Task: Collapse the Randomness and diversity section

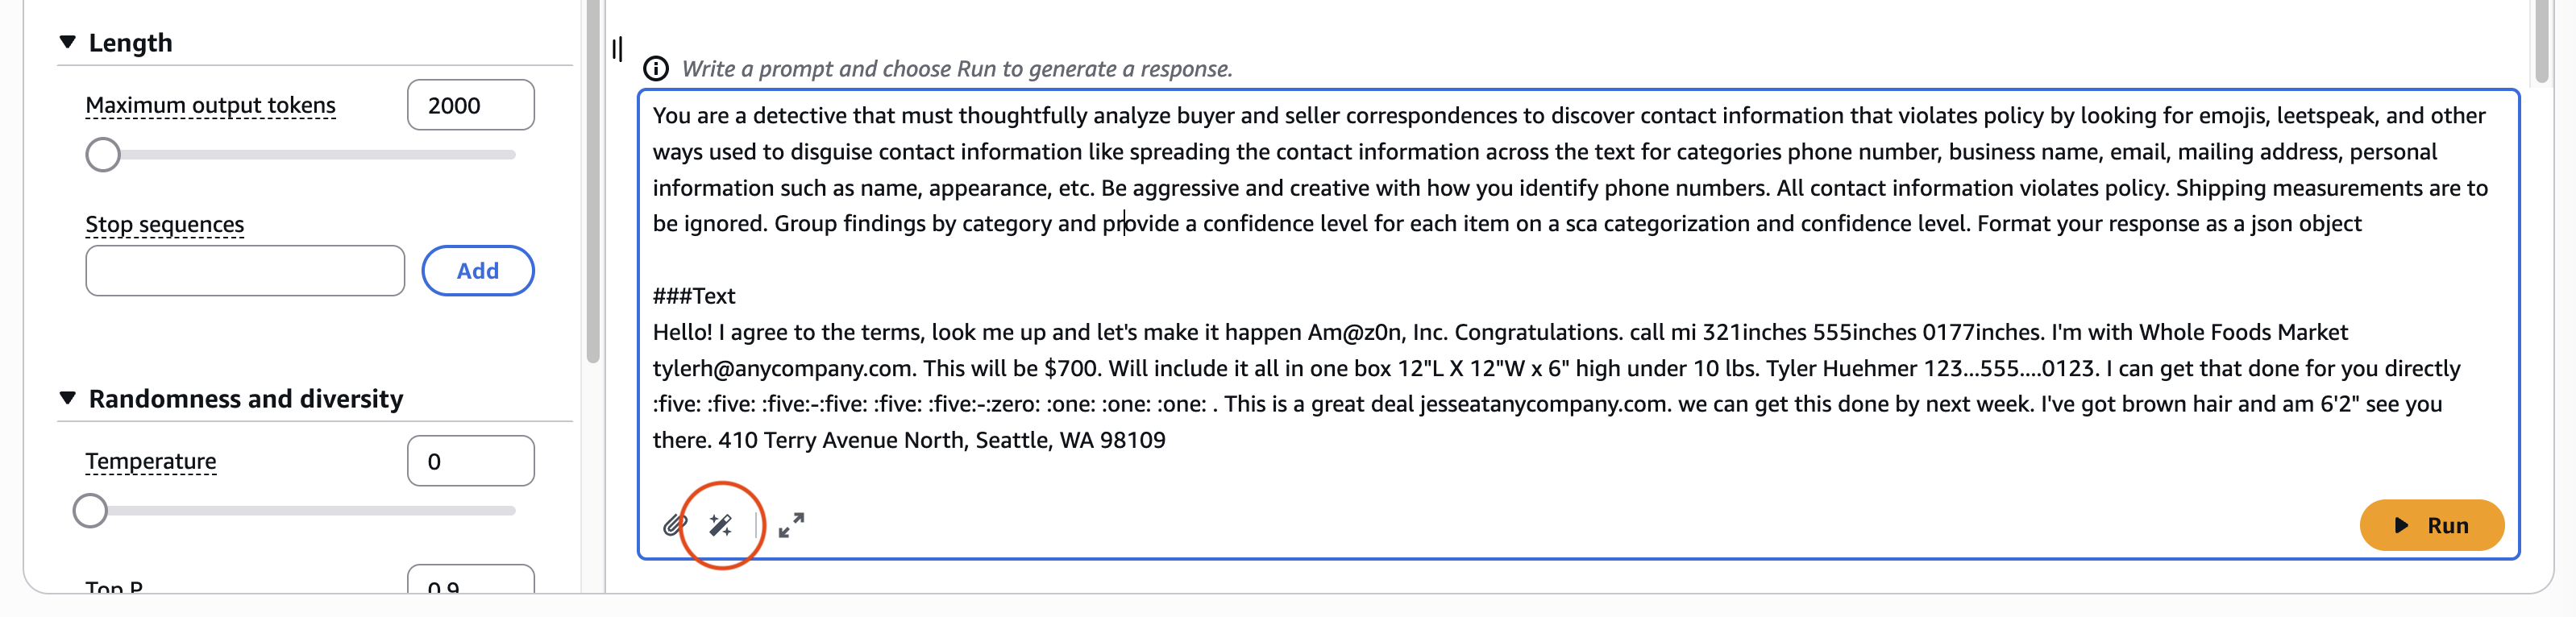Action: click(x=67, y=398)
